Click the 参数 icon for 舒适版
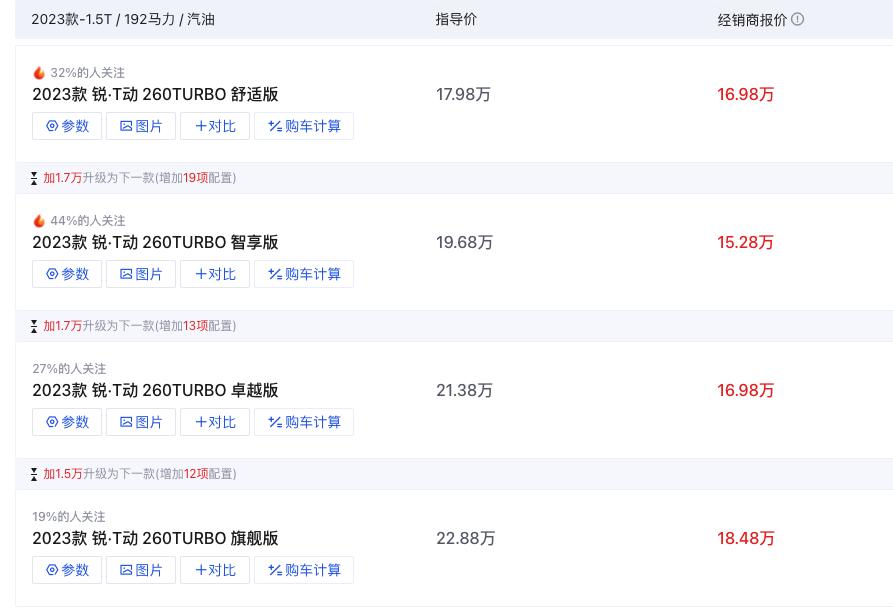893x612 pixels. point(52,126)
